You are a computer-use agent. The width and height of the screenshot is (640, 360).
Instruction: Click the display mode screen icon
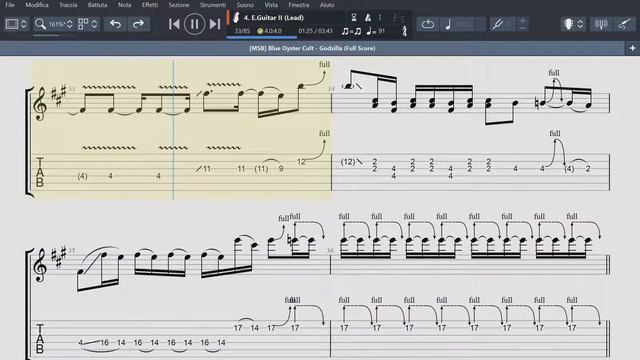tap(11, 24)
